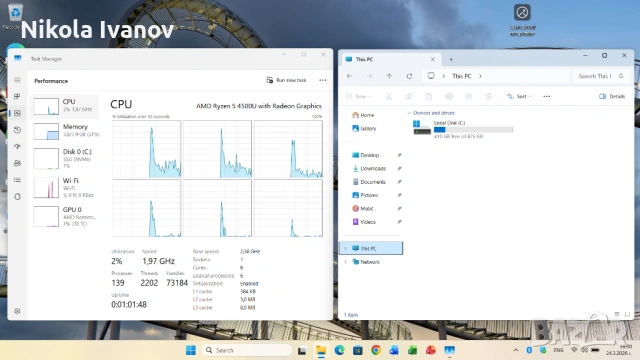The image size is (640, 360).
Task: Click AMD Ryzen 5 4500U processor name
Action: (x=259, y=106)
